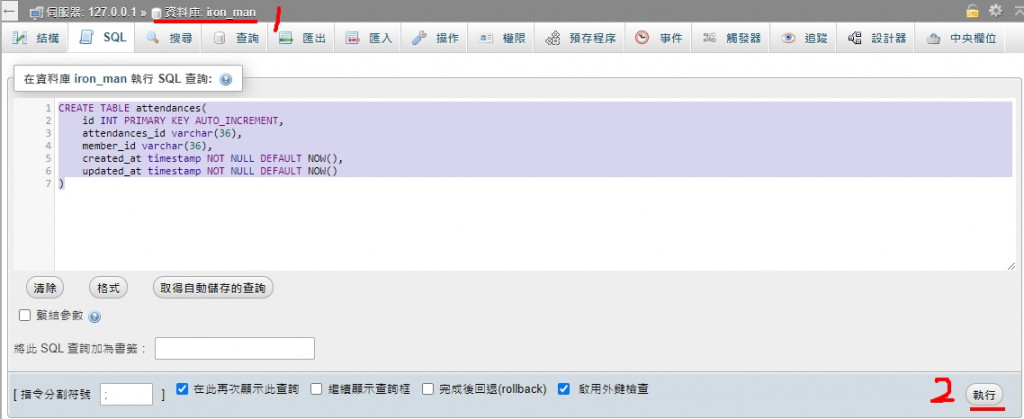Image resolution: width=1024 pixels, height=419 pixels.
Task: Click the 預存程序 routines icon
Action: coord(552,39)
